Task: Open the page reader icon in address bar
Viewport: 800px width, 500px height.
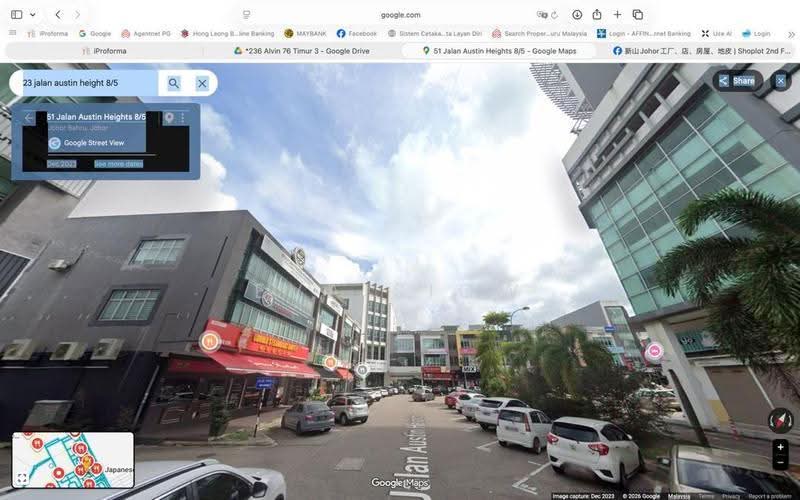Action: [246, 15]
